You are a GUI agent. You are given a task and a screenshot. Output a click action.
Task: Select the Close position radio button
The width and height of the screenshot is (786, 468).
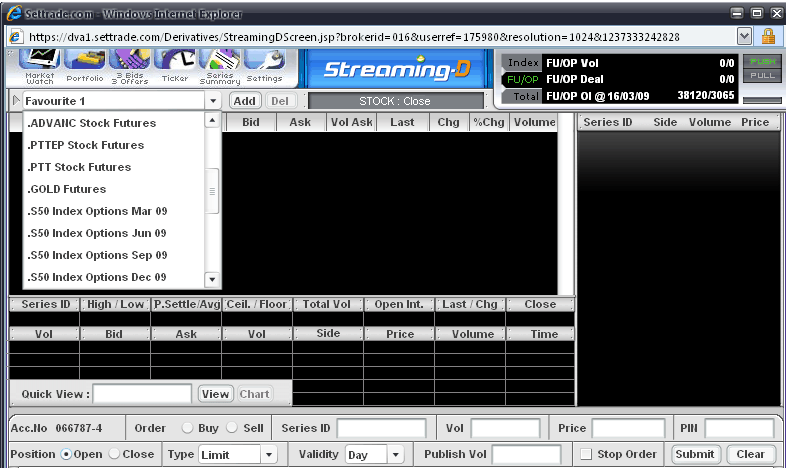click(114, 454)
